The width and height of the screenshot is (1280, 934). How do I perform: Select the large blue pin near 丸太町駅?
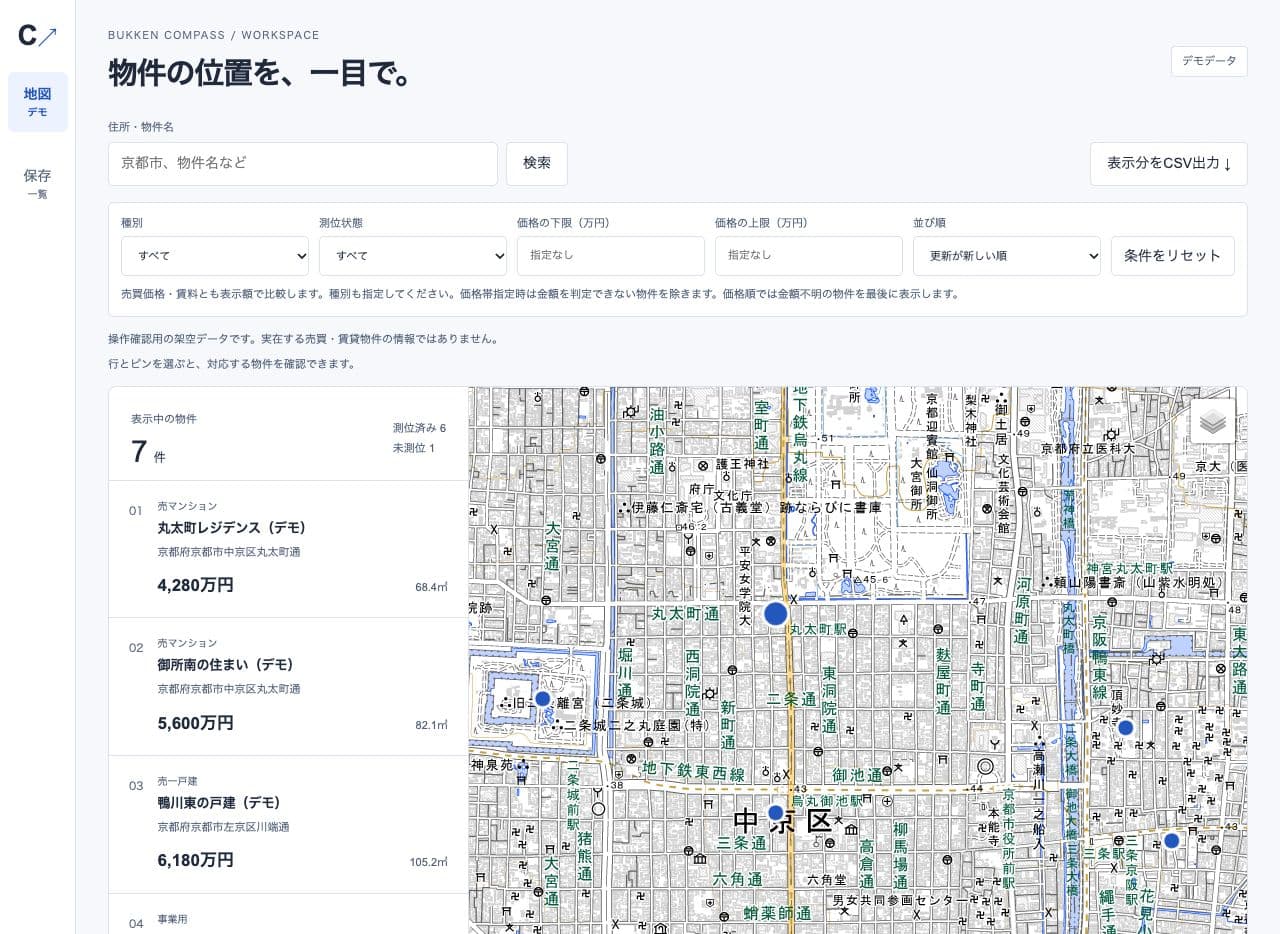776,614
